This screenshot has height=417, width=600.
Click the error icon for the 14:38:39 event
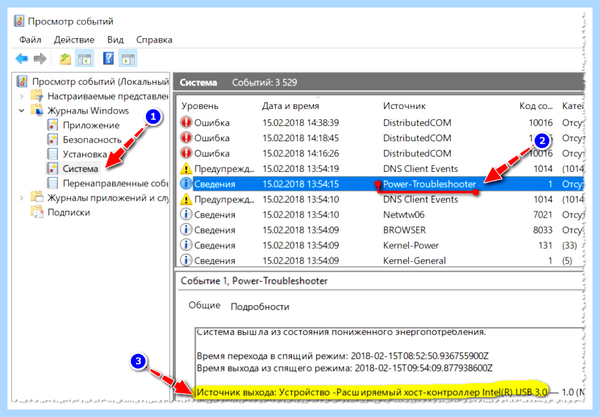(x=186, y=122)
